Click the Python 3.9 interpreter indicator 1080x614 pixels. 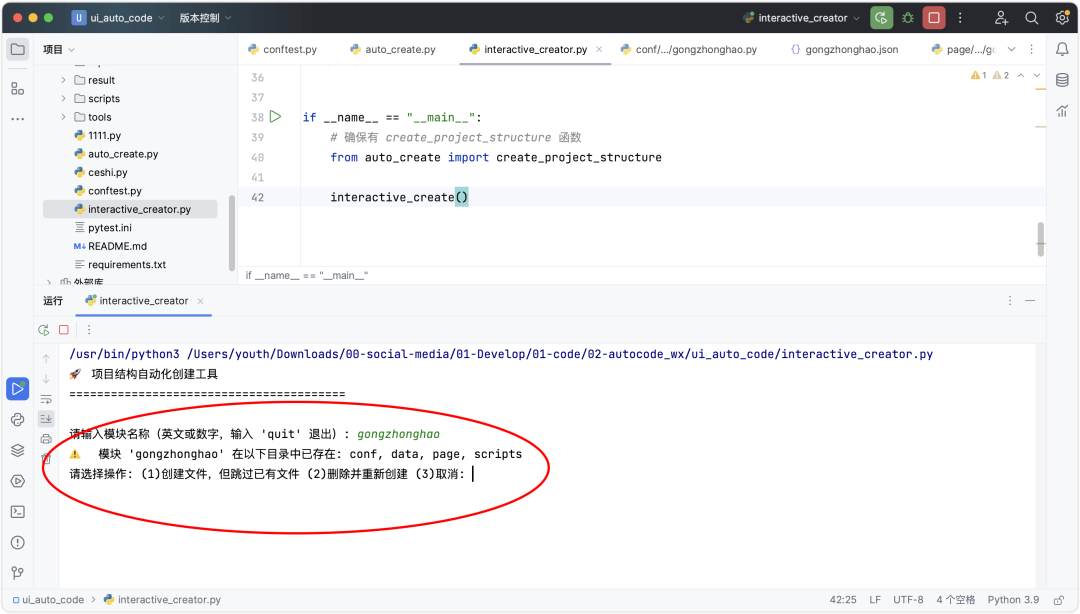click(1013, 600)
